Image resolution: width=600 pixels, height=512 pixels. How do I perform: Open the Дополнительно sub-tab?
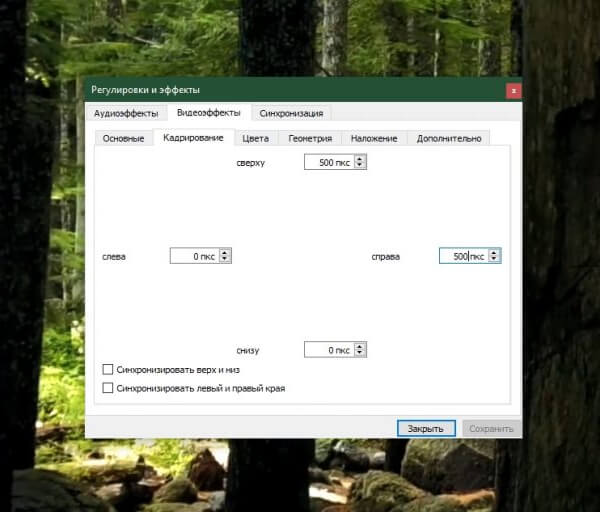[x=449, y=138]
